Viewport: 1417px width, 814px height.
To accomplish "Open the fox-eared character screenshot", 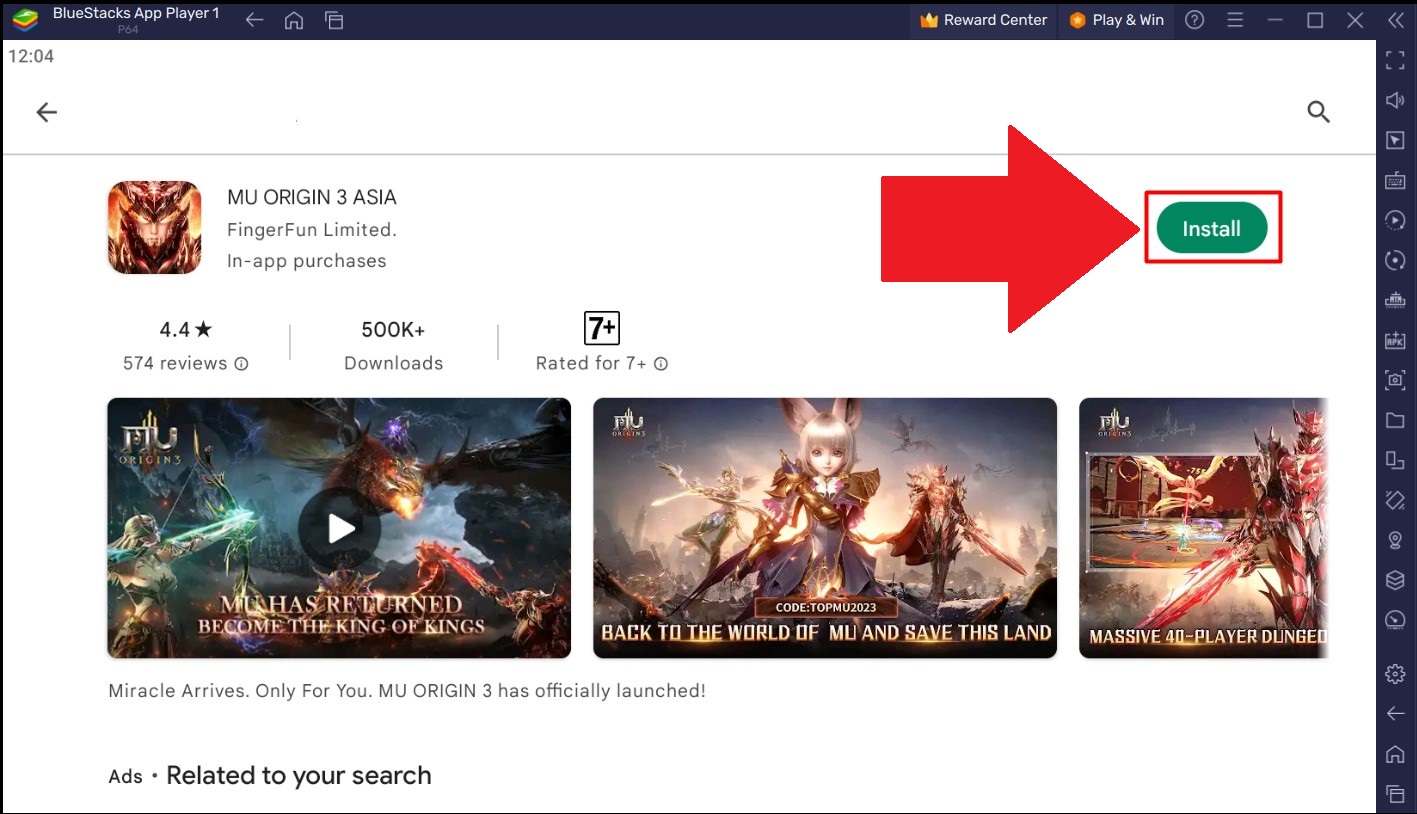I will (x=825, y=528).
